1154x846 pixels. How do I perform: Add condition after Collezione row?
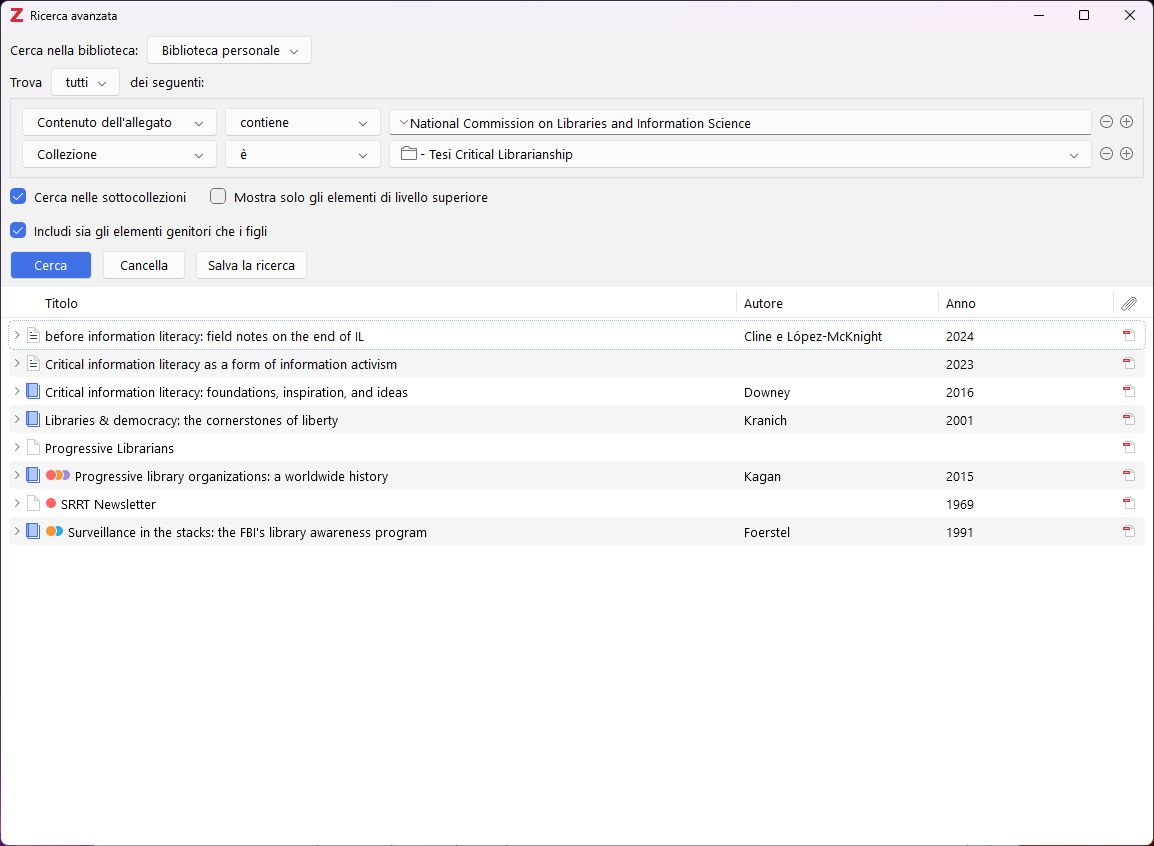click(1127, 154)
